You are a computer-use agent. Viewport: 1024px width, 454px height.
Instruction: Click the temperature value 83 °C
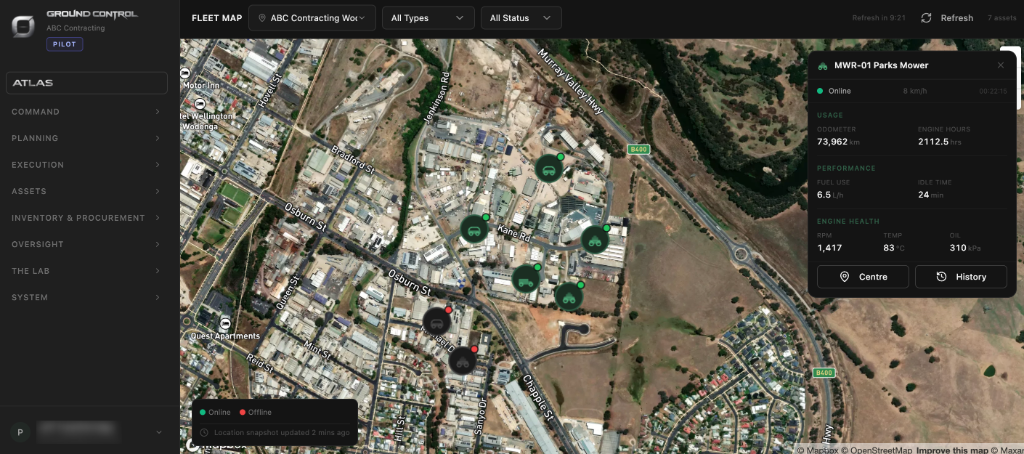click(x=894, y=248)
